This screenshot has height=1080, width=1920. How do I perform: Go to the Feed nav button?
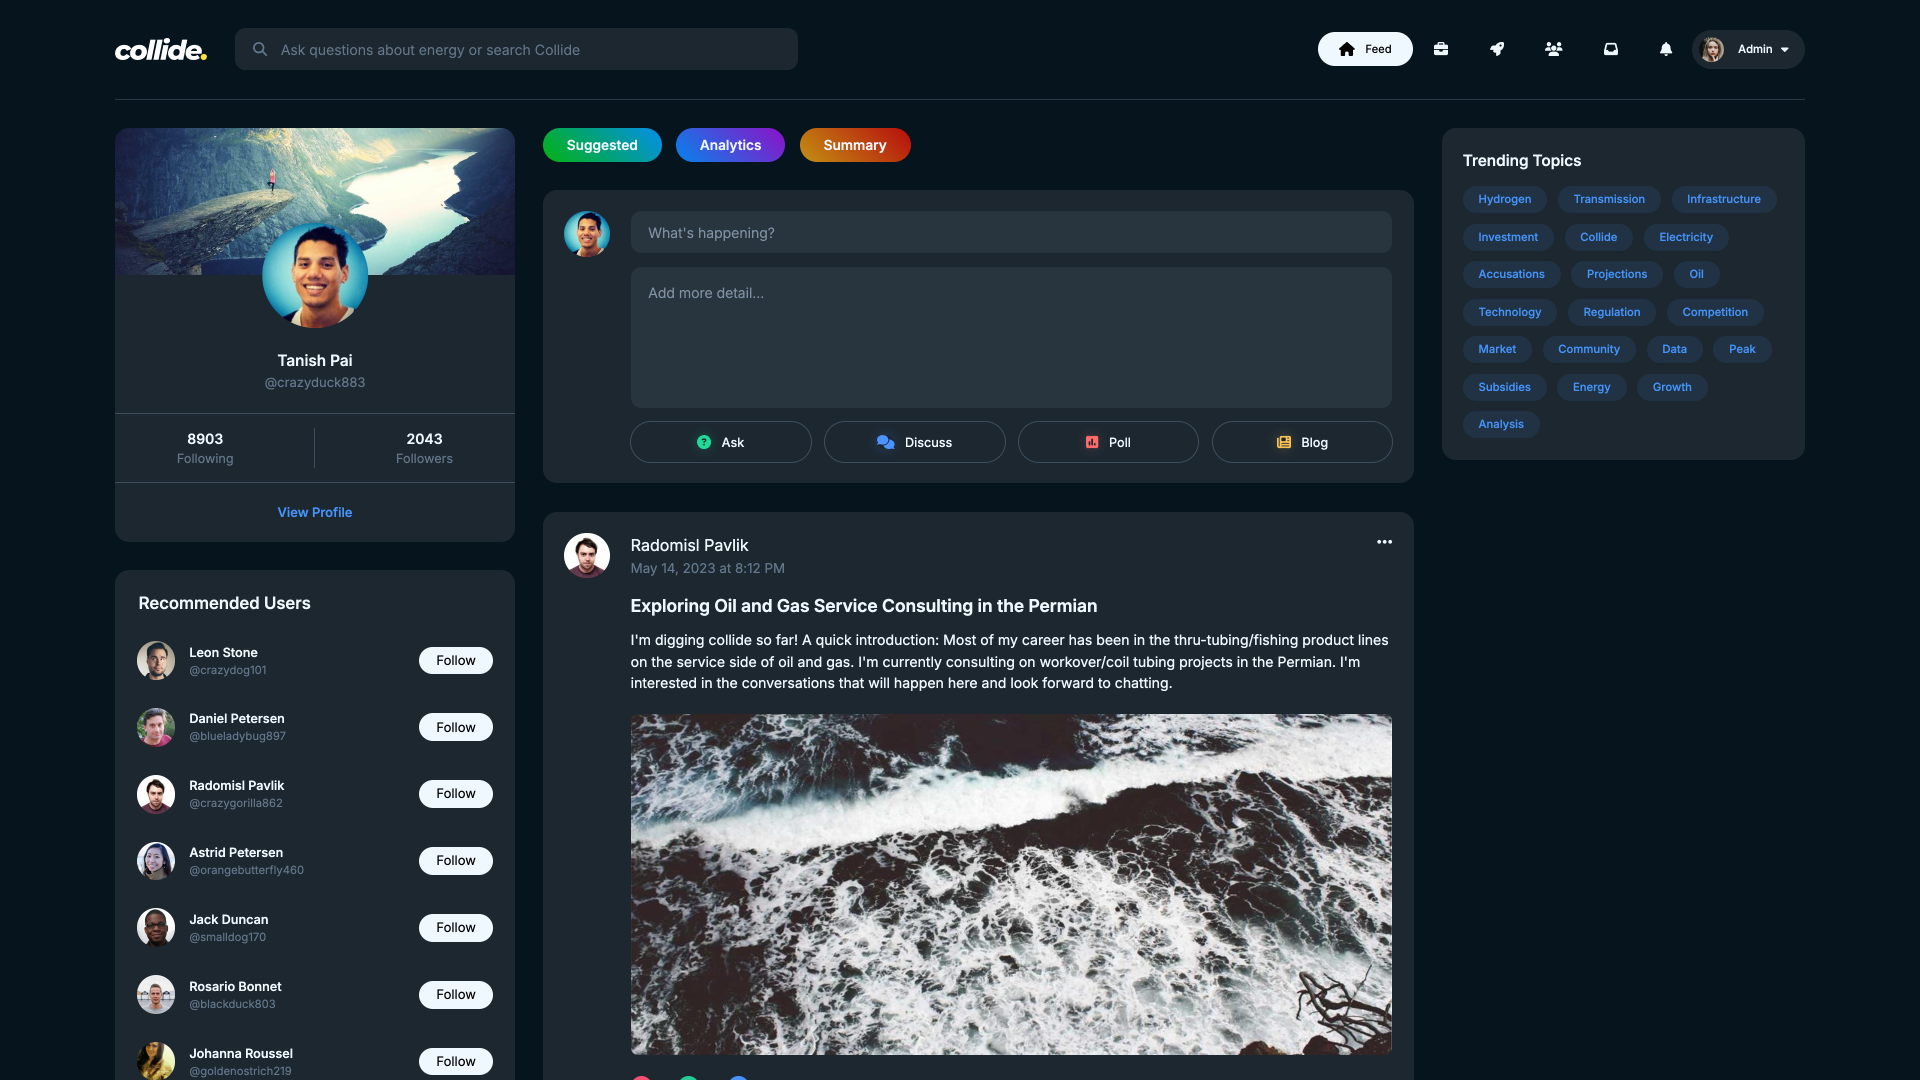[1364, 49]
